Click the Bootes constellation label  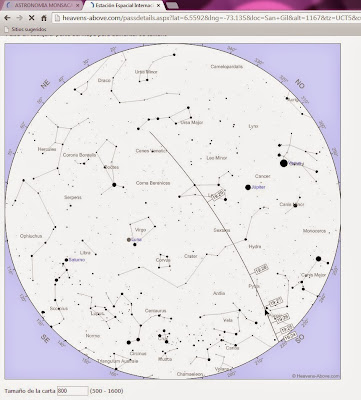coord(111,167)
